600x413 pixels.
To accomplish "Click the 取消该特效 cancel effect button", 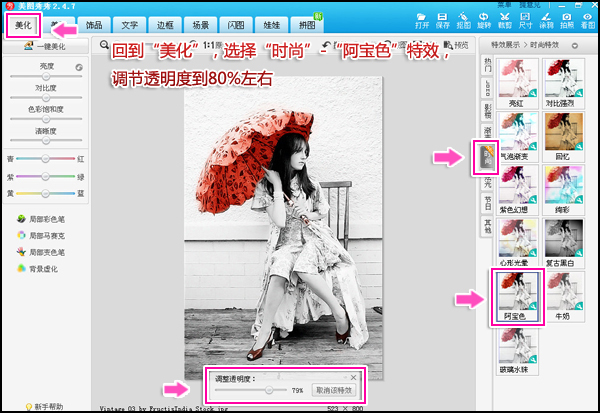I will 333,390.
